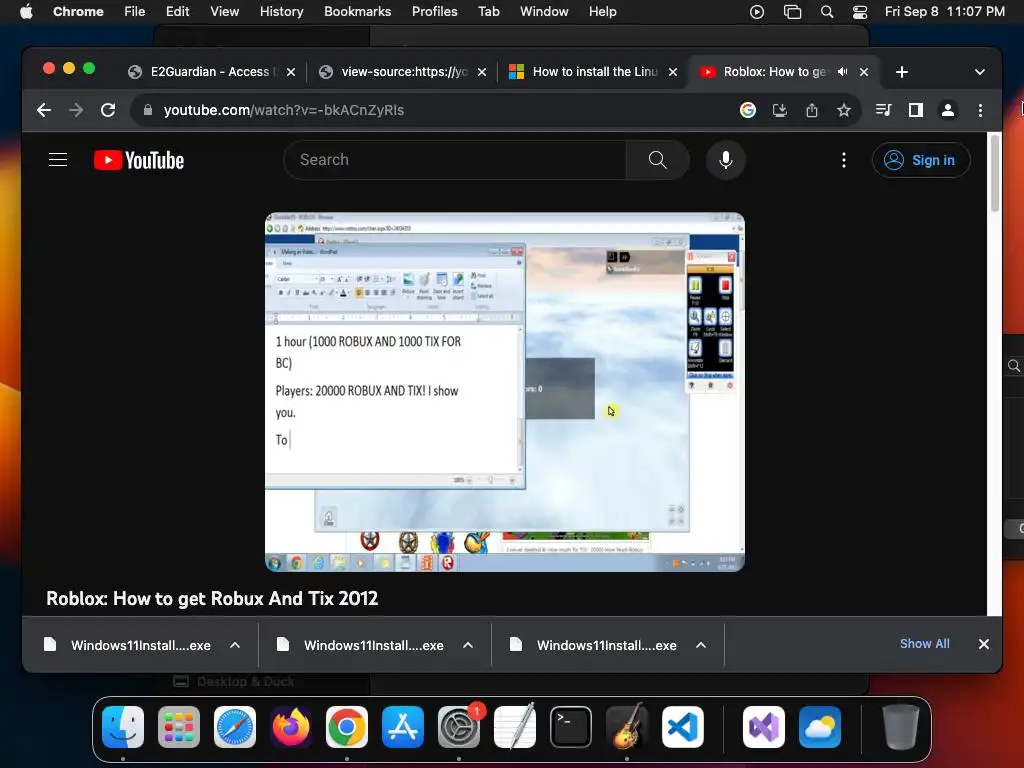Open Control Center in menu bar

pos(859,12)
